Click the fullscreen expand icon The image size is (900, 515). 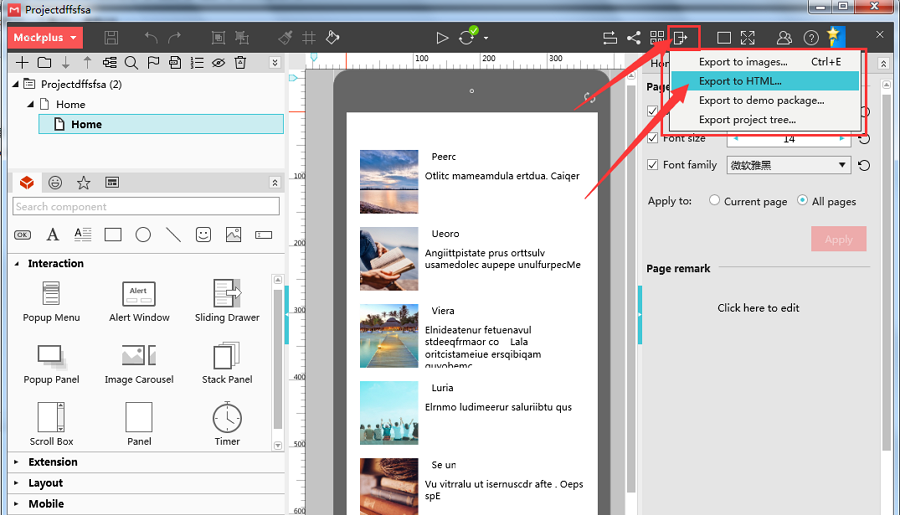coord(747,38)
